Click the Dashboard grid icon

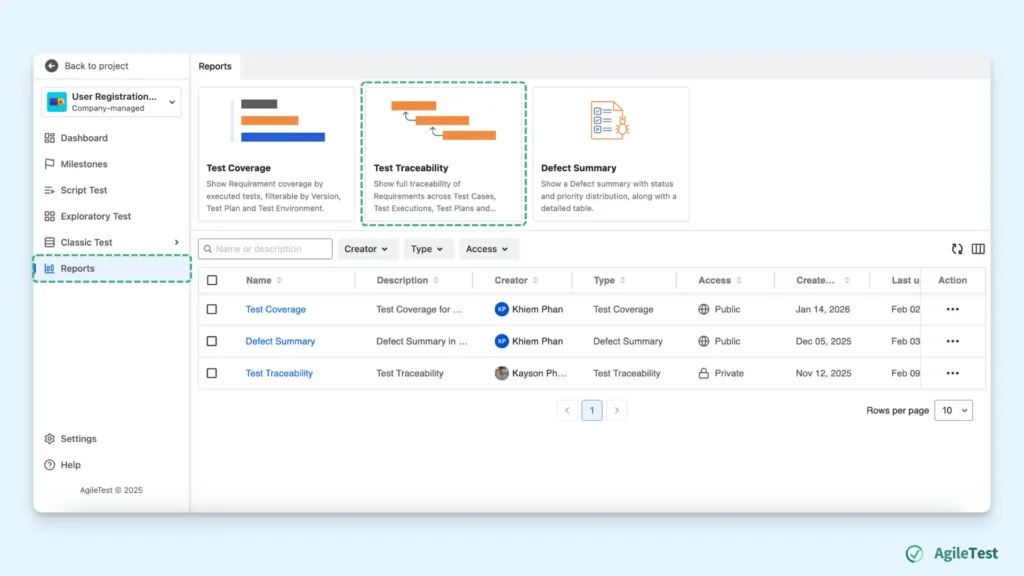(x=50, y=138)
